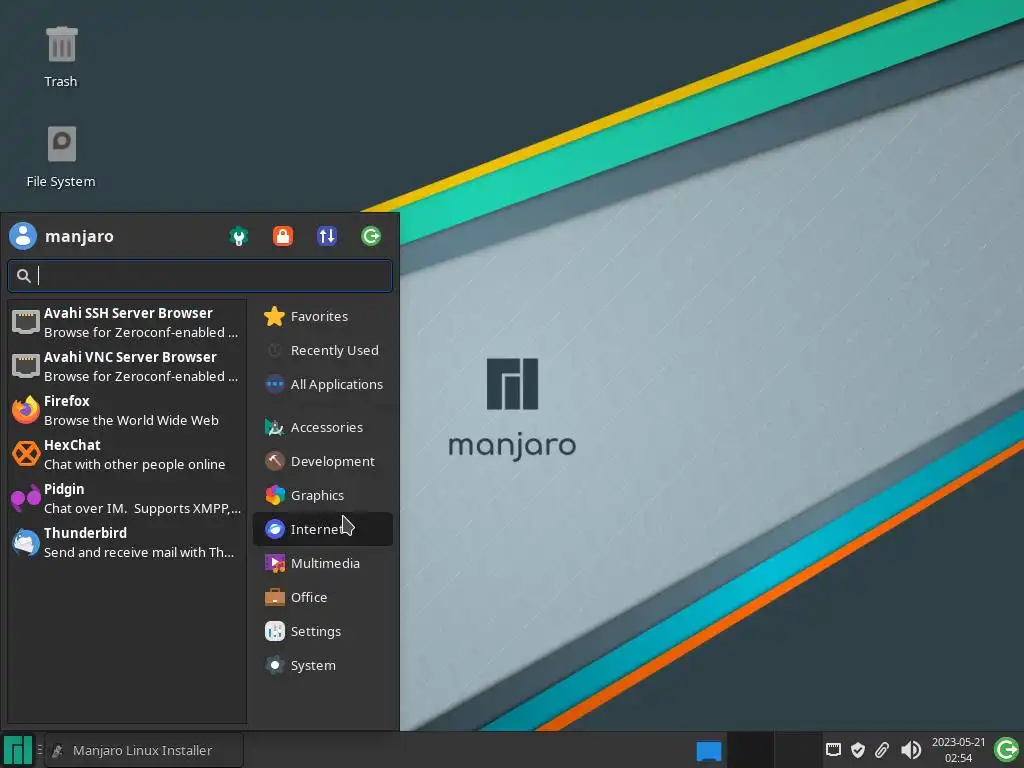Log out using the green icon in menu header

(371, 236)
